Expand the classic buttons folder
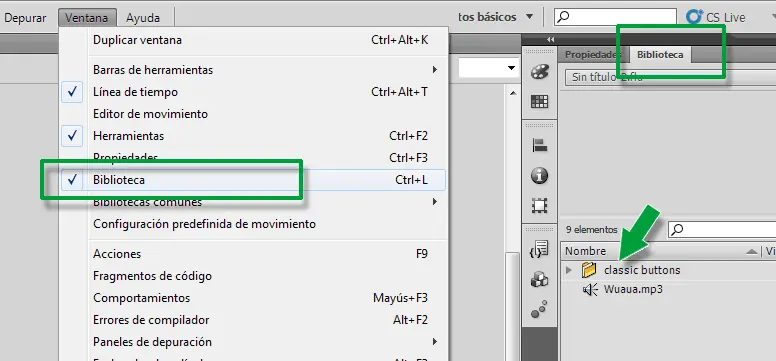Image resolution: width=776 pixels, height=361 pixels. coord(569,270)
